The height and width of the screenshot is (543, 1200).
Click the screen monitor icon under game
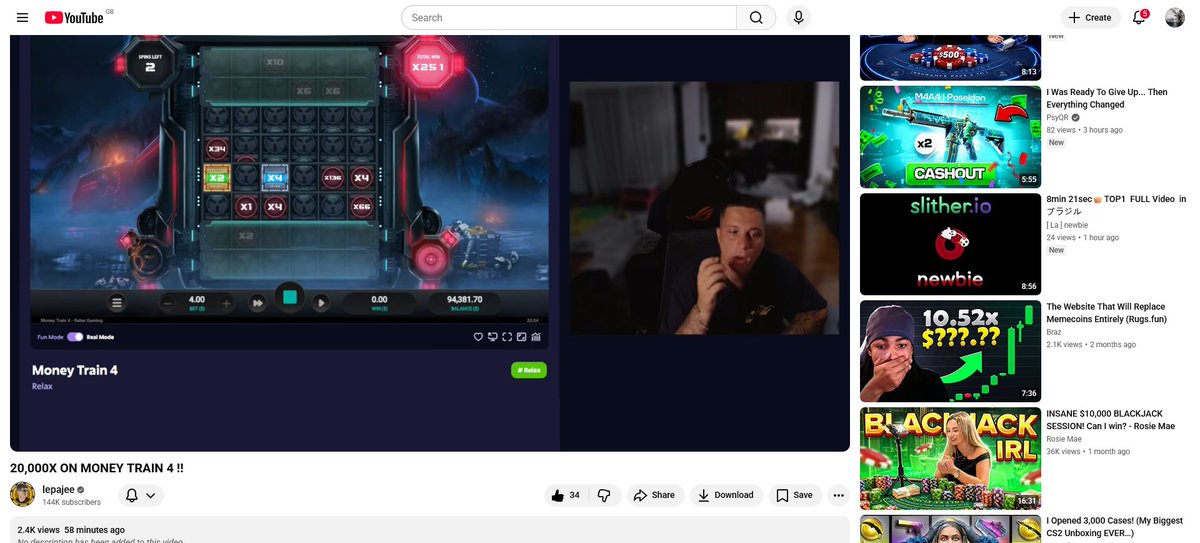[x=492, y=337]
